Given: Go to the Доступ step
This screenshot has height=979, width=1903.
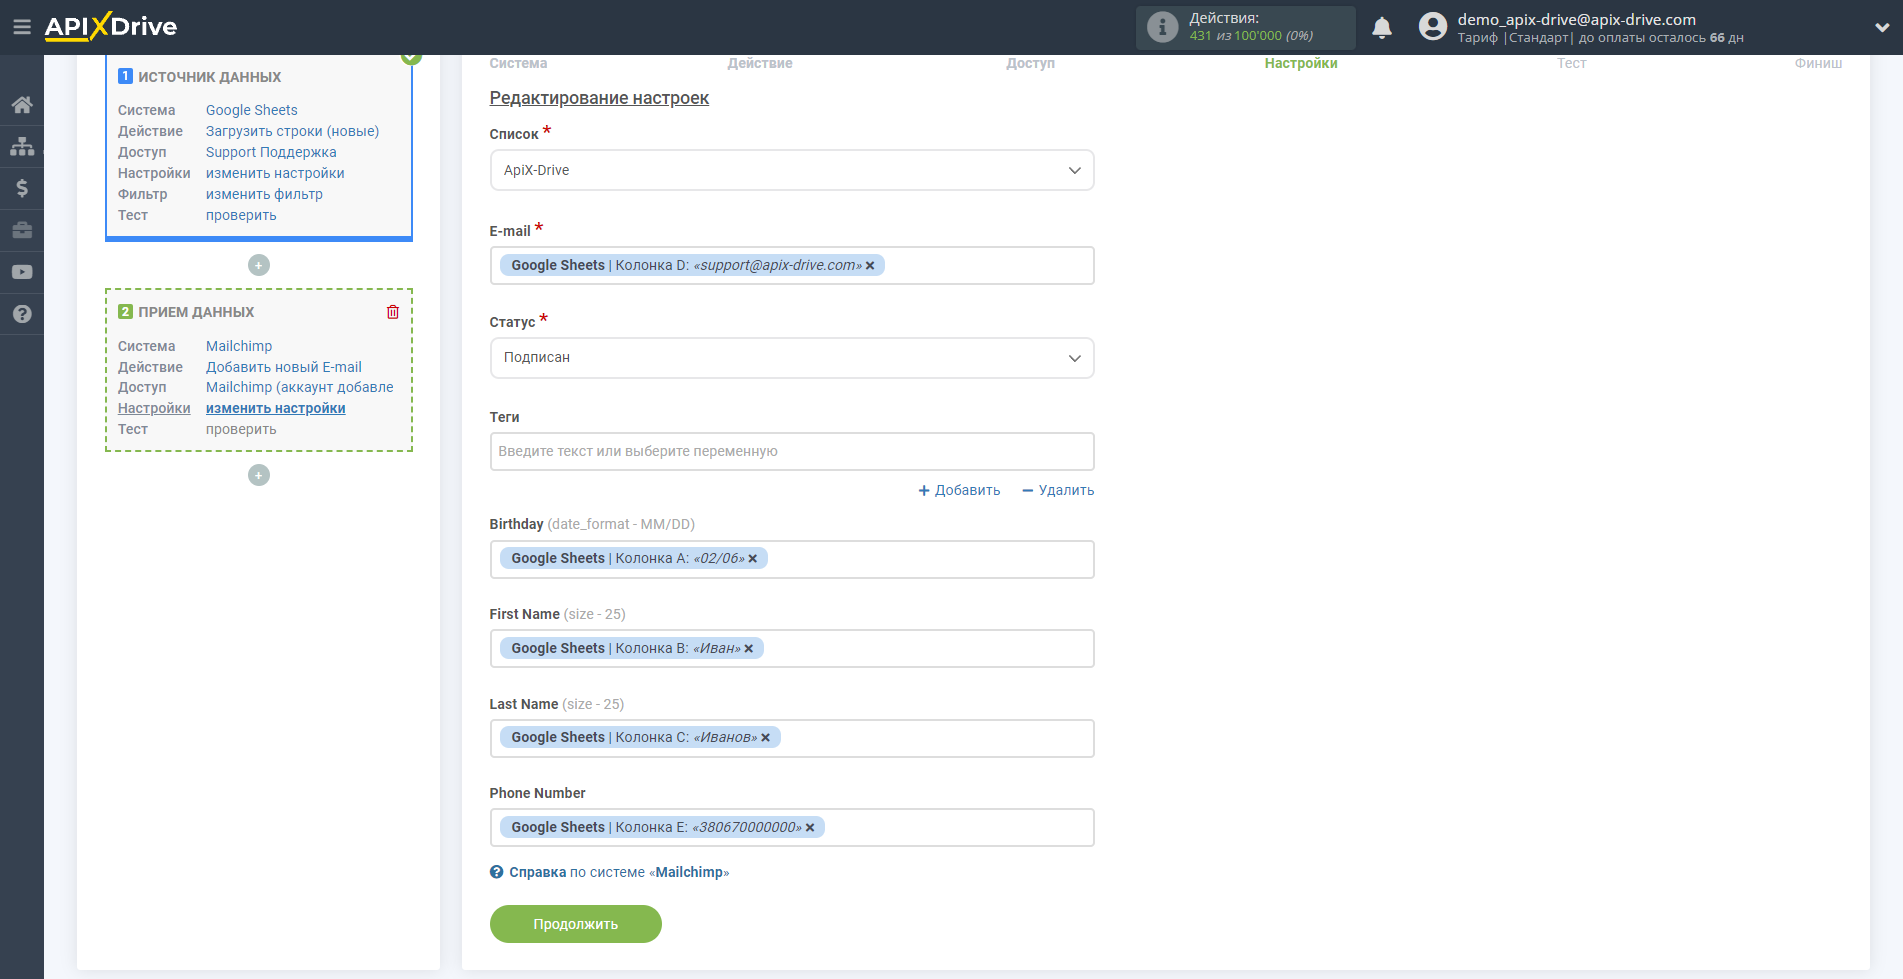Looking at the screenshot, I should [1030, 63].
